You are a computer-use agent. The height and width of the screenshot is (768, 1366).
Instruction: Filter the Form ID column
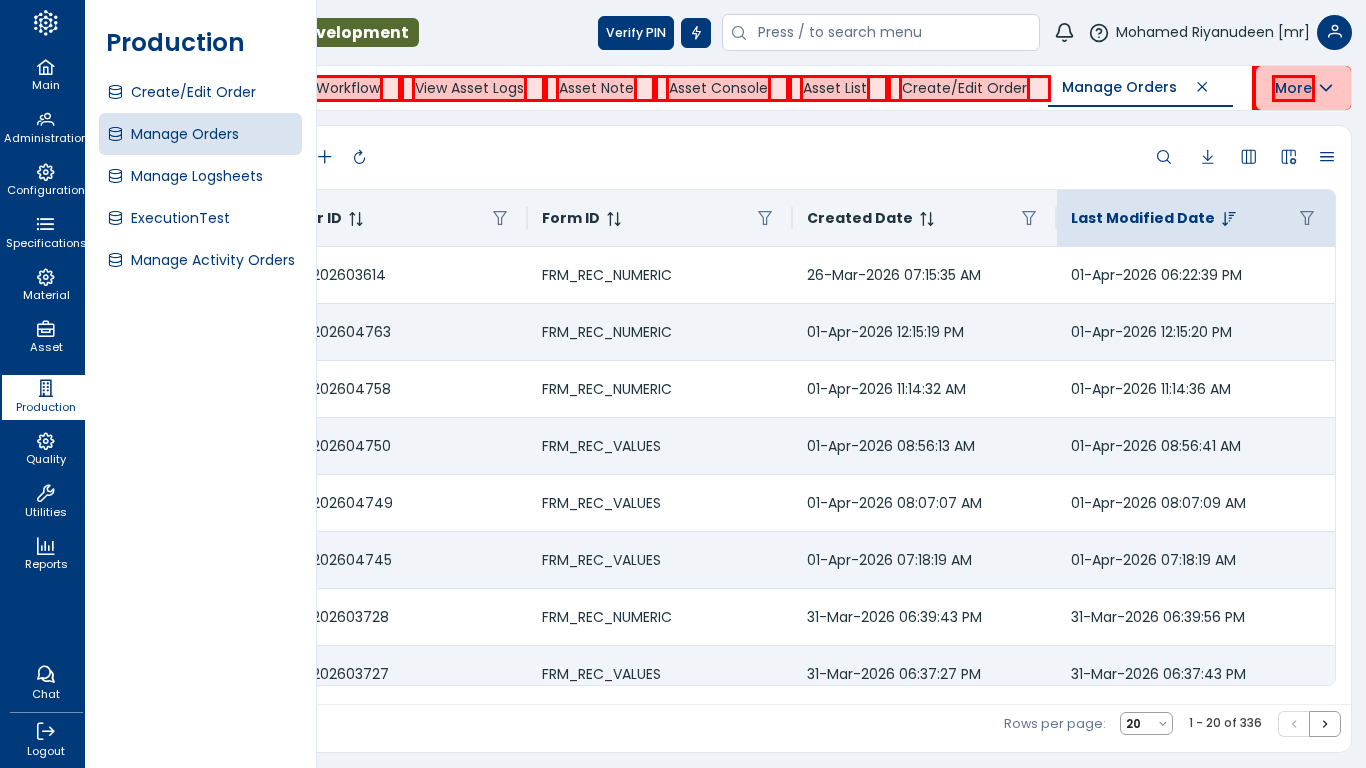765,218
